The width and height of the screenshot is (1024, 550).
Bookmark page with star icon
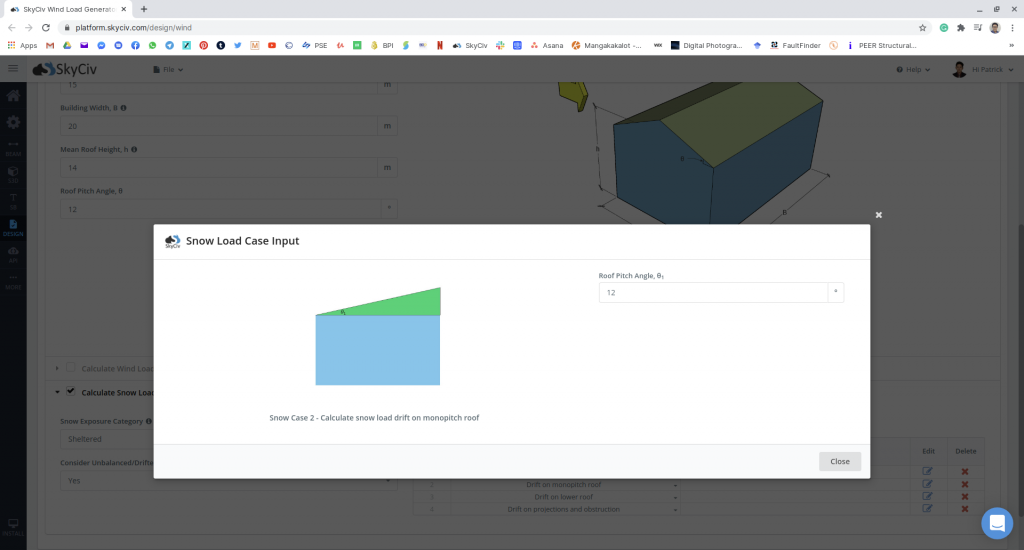point(922,27)
